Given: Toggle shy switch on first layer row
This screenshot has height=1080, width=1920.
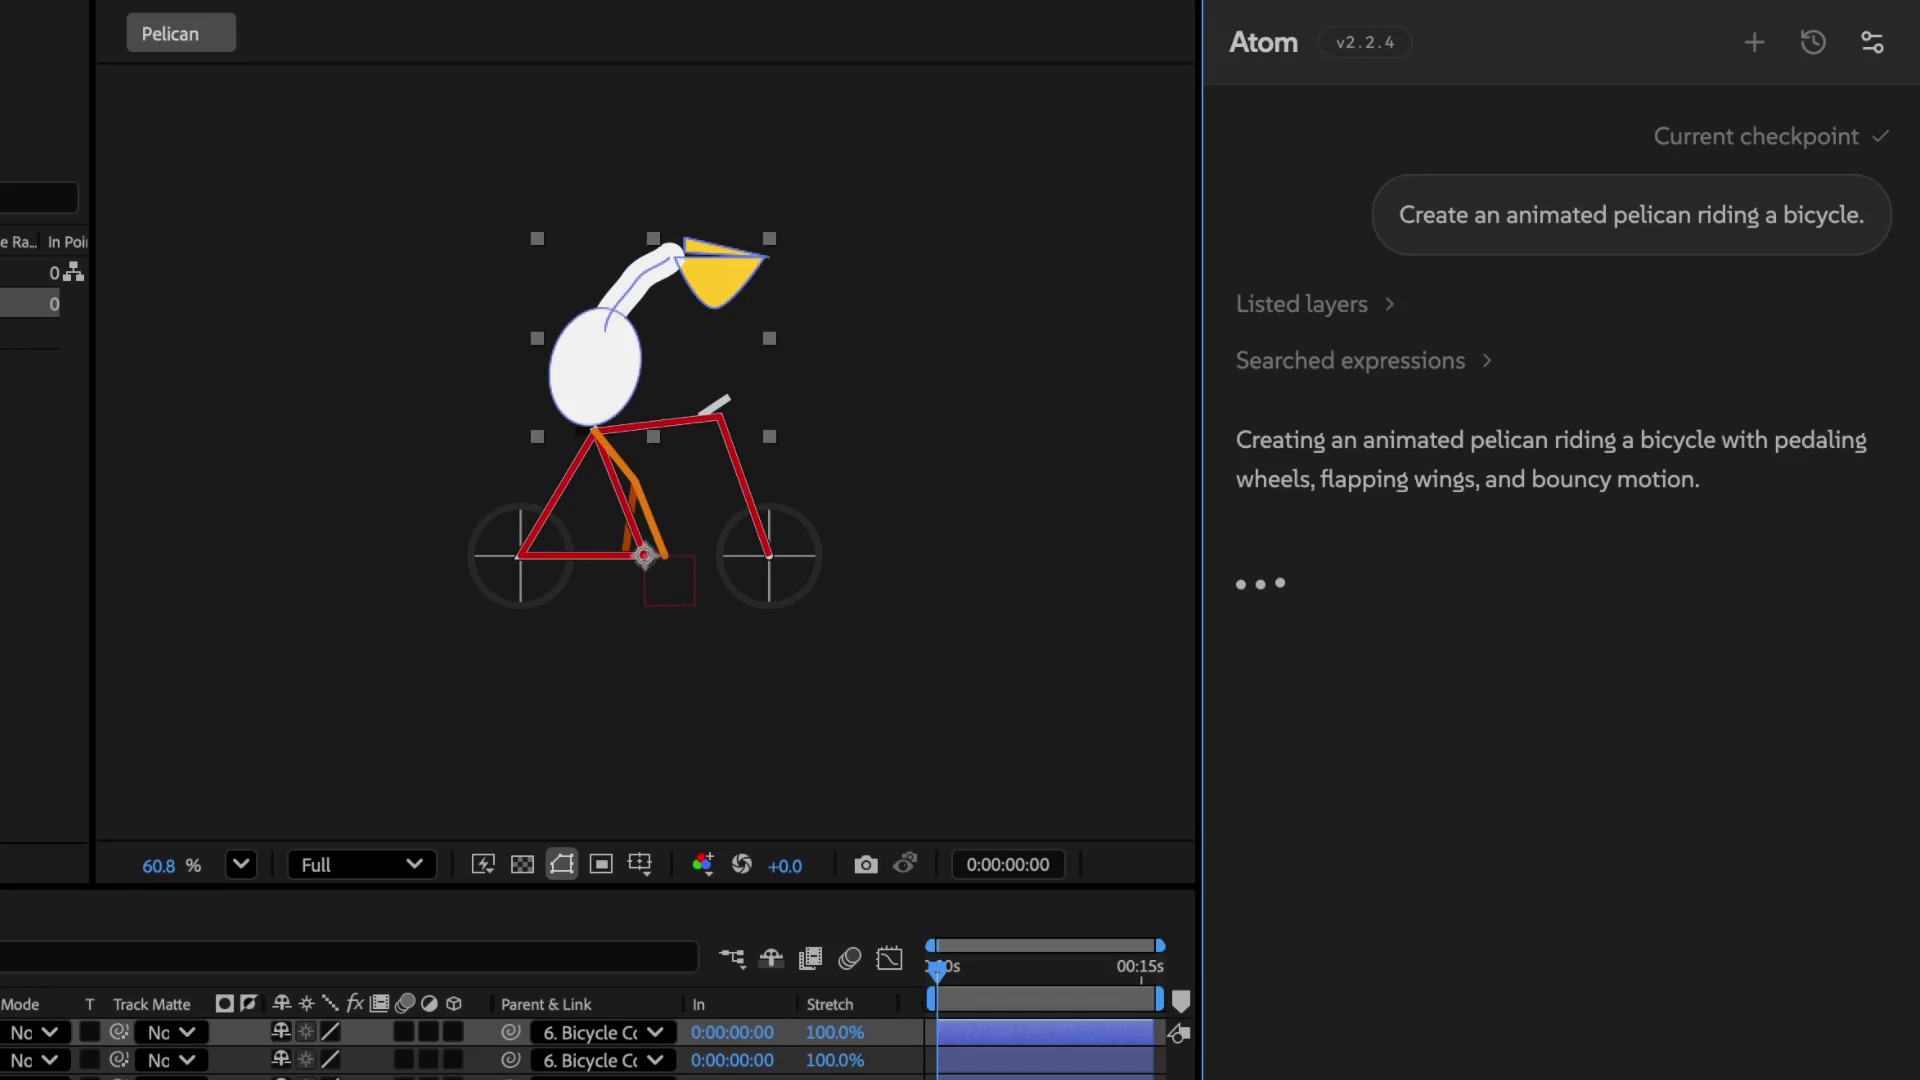Looking at the screenshot, I should click(x=281, y=1032).
